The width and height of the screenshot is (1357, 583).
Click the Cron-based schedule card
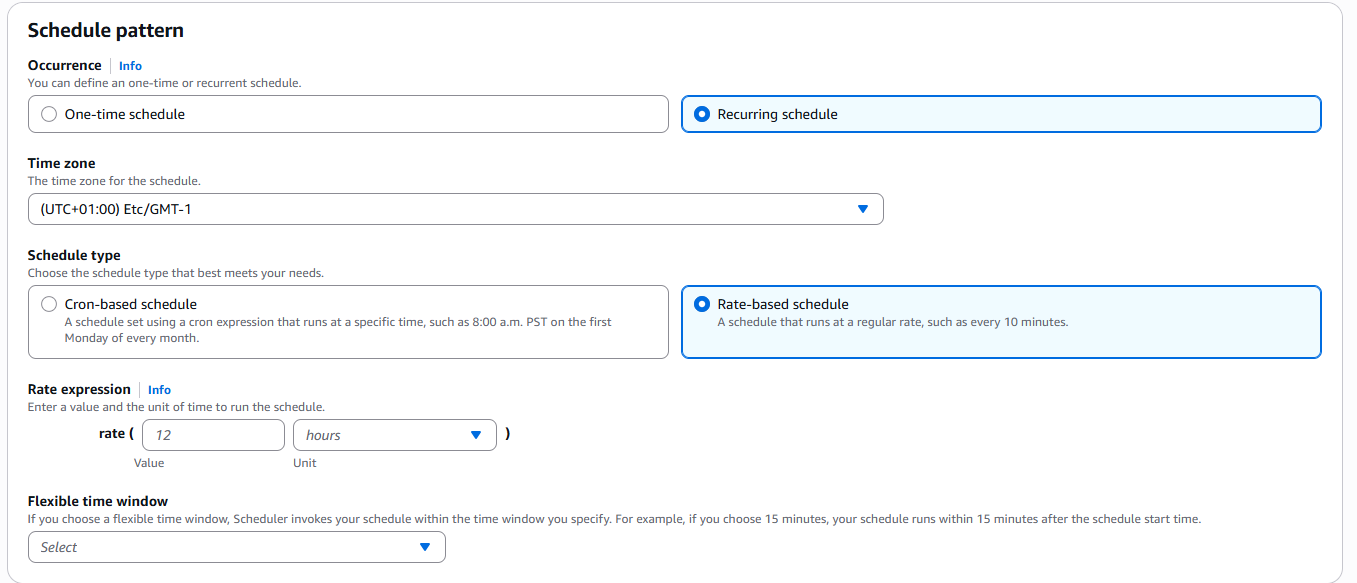point(348,320)
